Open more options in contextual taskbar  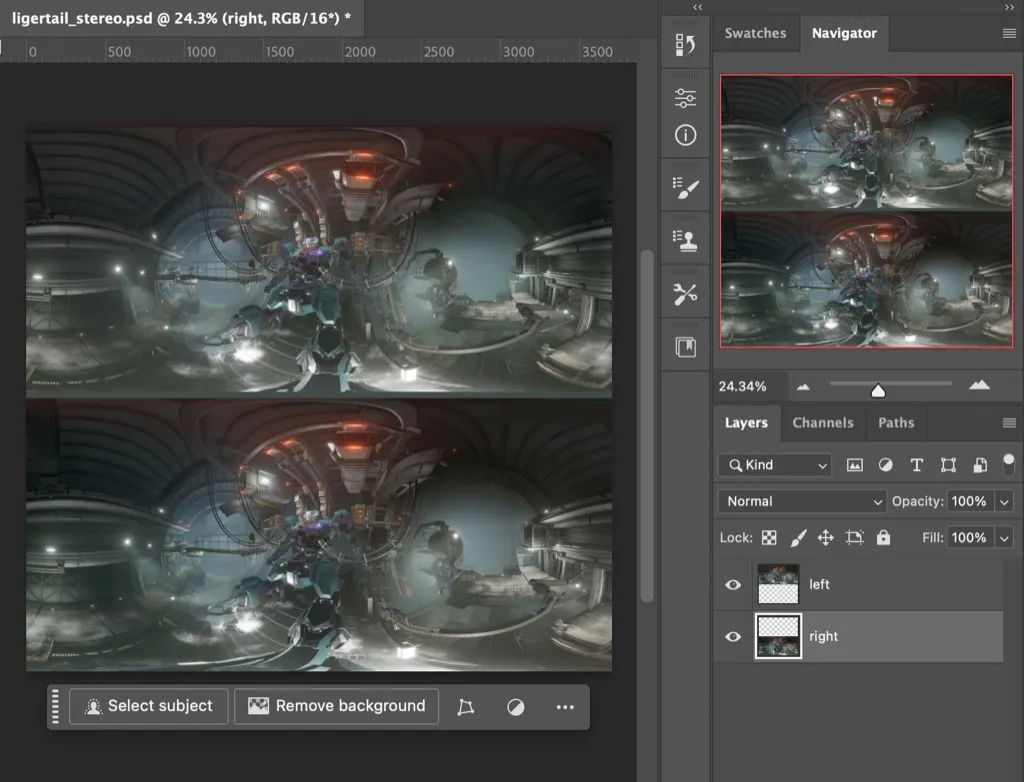click(x=565, y=707)
